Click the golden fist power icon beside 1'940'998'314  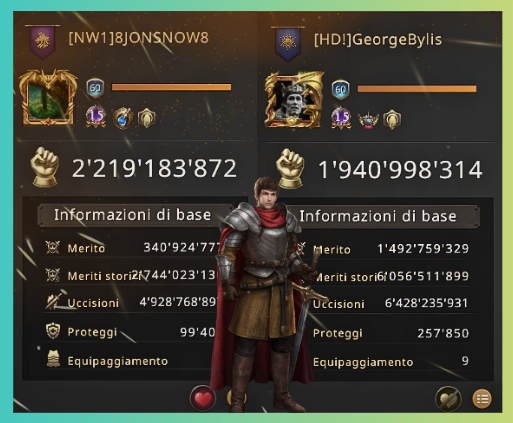tap(290, 168)
